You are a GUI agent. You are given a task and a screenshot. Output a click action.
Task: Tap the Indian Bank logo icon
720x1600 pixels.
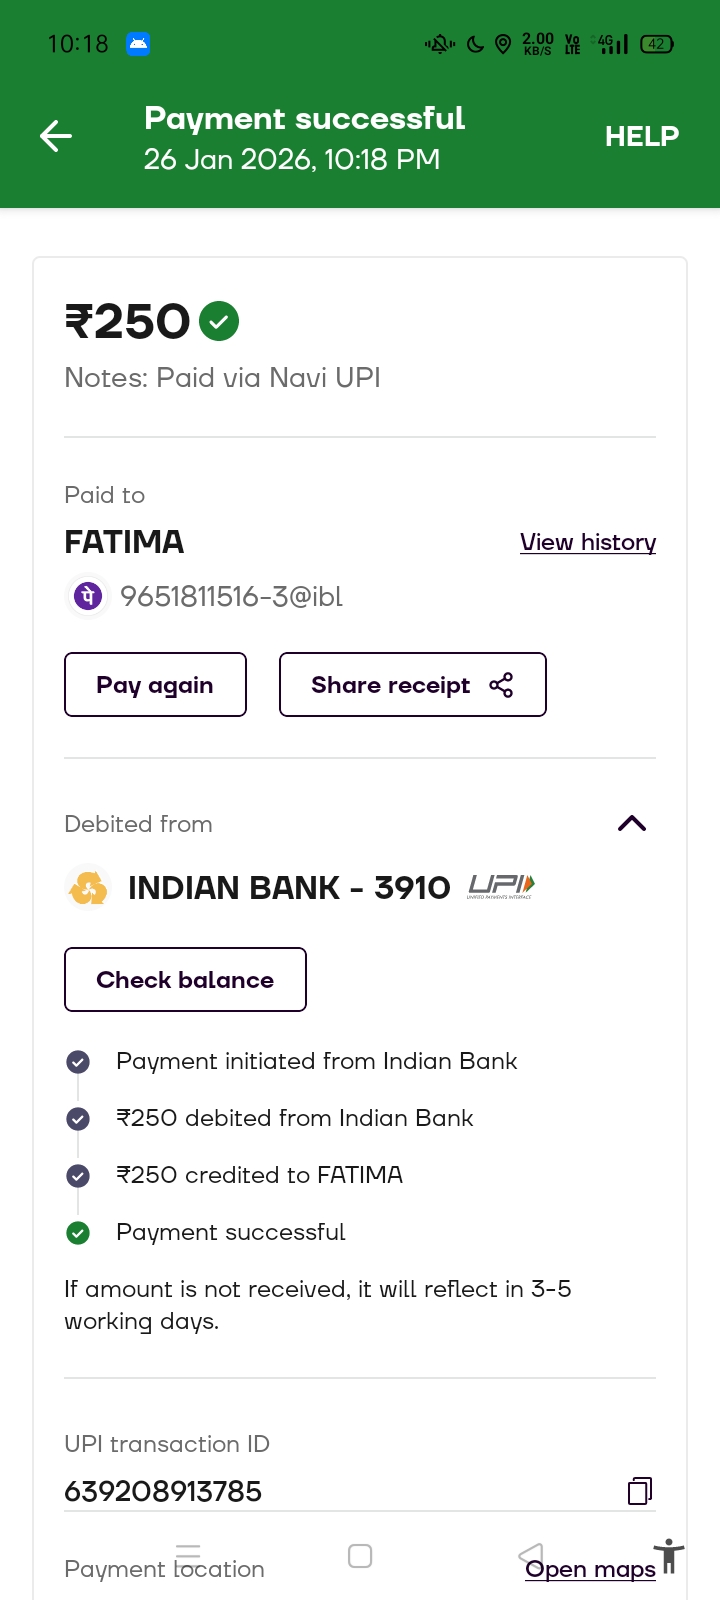click(x=88, y=888)
